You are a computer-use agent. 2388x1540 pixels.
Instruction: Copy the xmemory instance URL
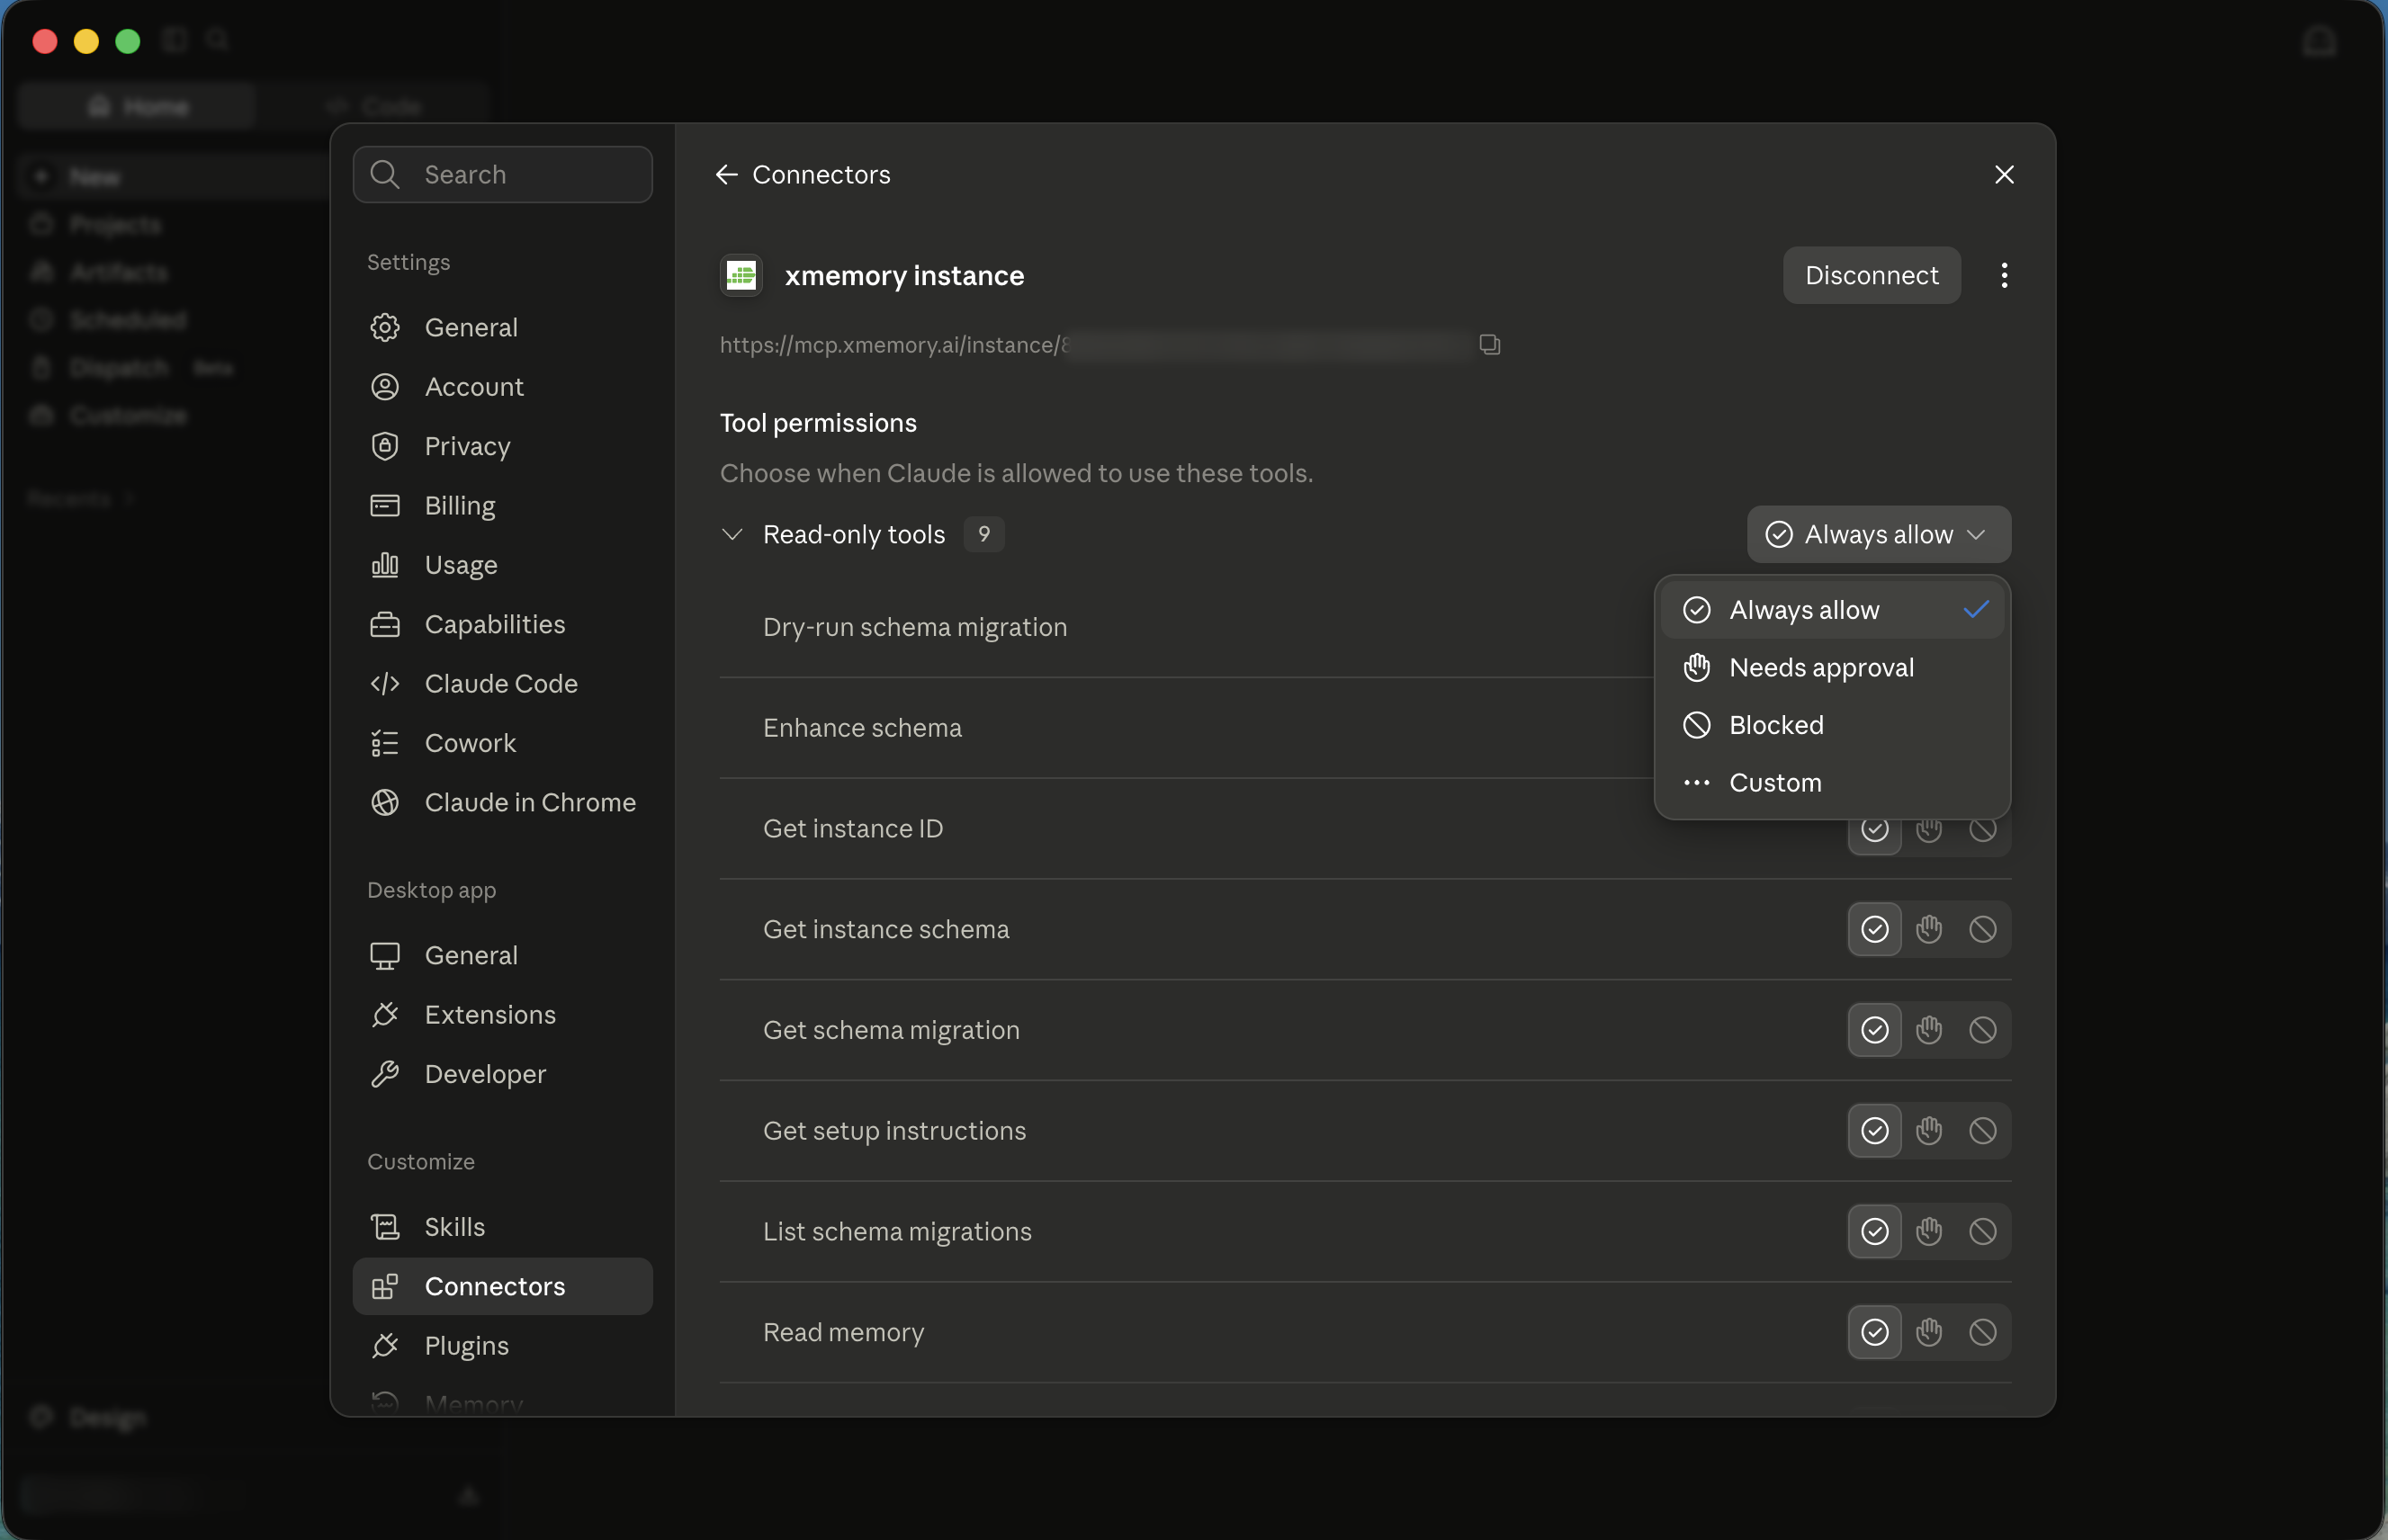(1490, 345)
